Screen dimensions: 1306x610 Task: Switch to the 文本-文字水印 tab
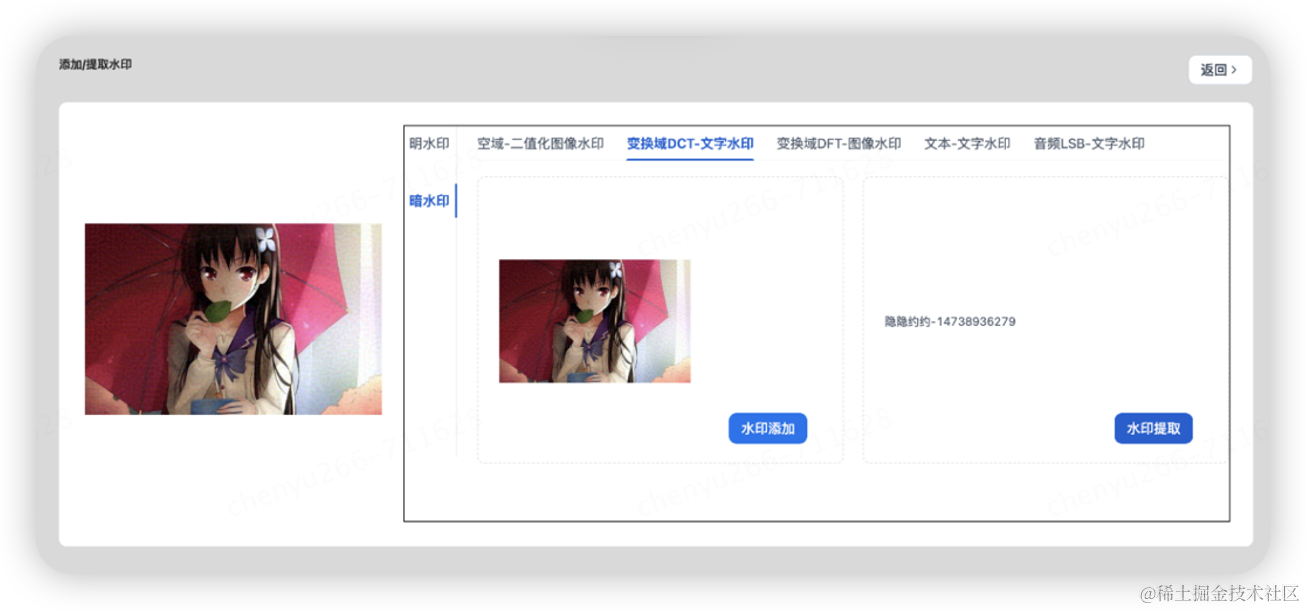(x=967, y=143)
